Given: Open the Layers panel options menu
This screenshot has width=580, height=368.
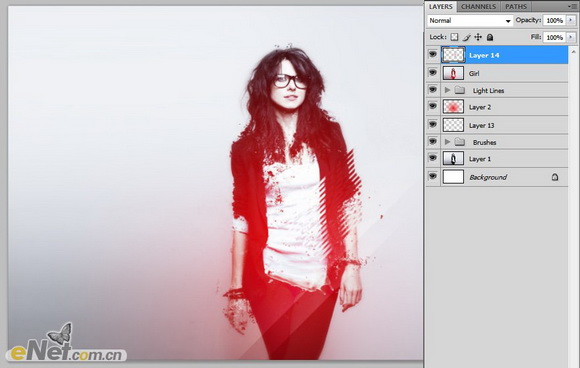Looking at the screenshot, I should (570, 6).
